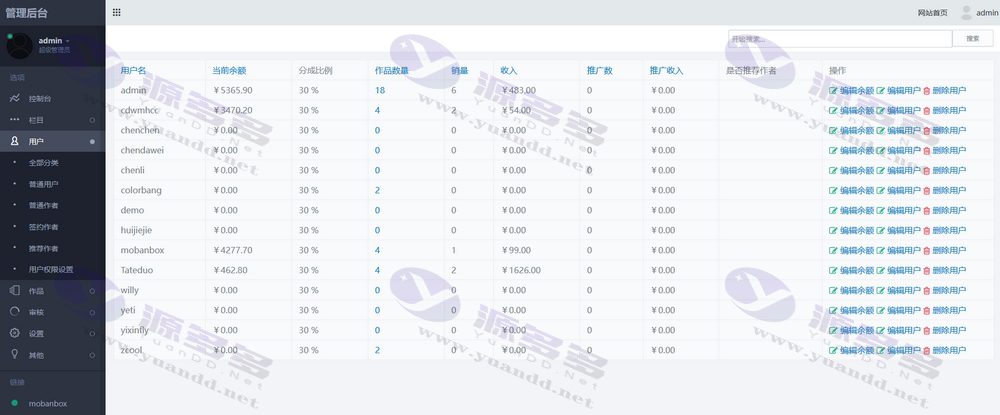Image resolution: width=1000 pixels, height=415 pixels.
Task: Click the admin avatar in top right
Action: click(966, 12)
